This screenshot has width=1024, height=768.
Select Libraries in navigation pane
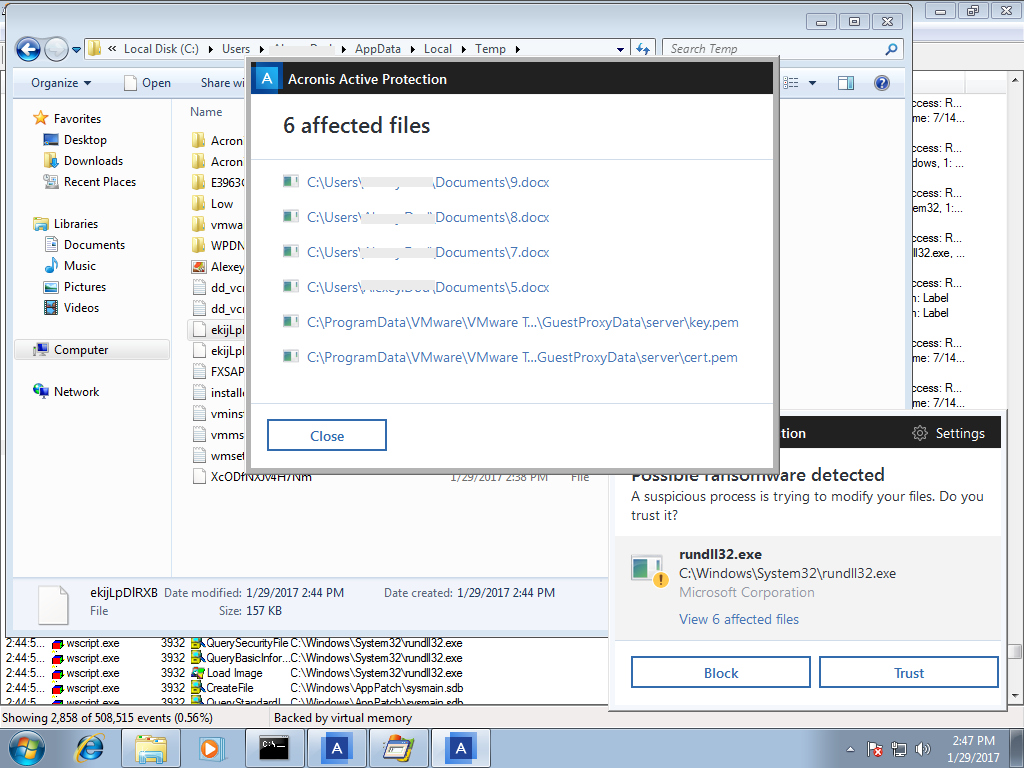click(x=65, y=223)
